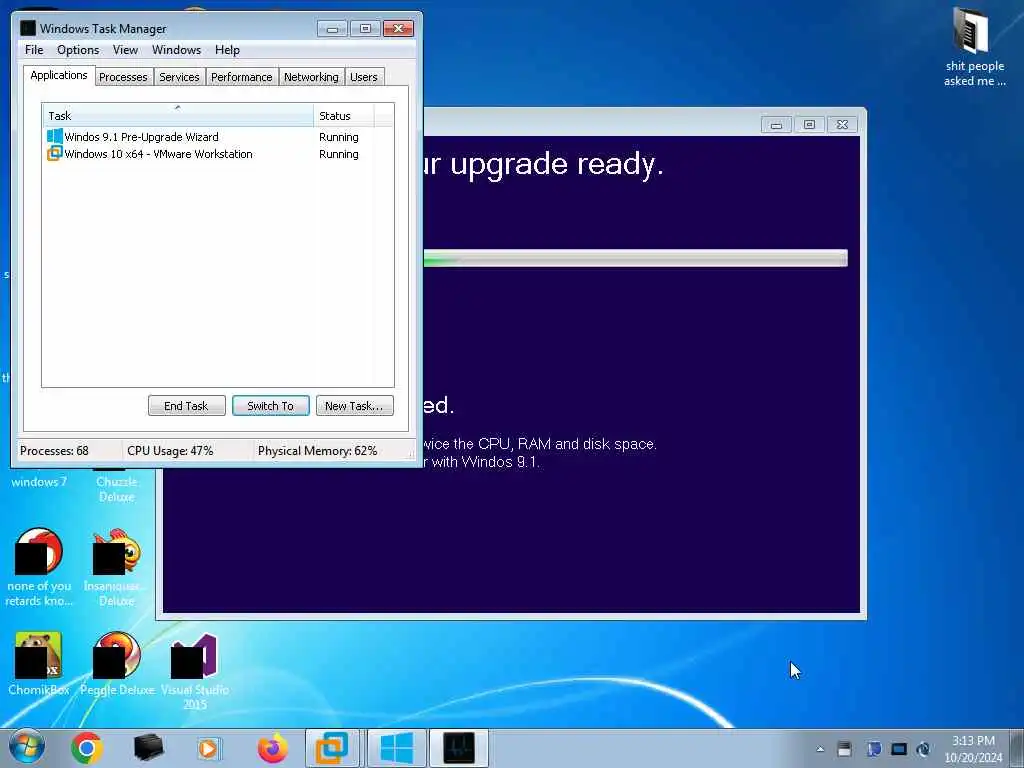This screenshot has height=768, width=1024.
Task: Click the Windows Start orb
Action: pyautogui.click(x=26, y=748)
